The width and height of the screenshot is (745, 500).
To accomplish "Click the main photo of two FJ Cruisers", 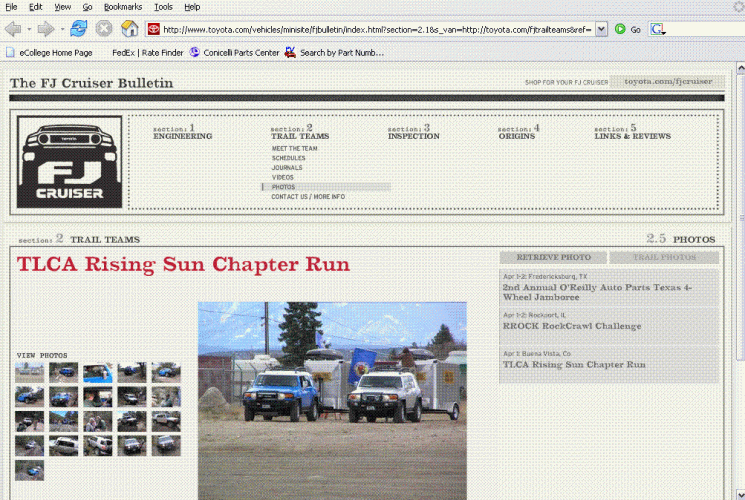I will pos(332,401).
